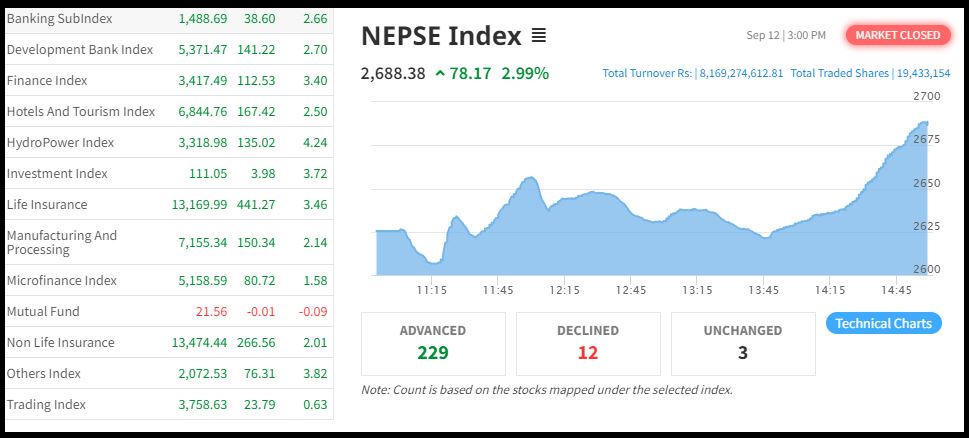Choose Hotels And Tourism Index

pos(80,111)
